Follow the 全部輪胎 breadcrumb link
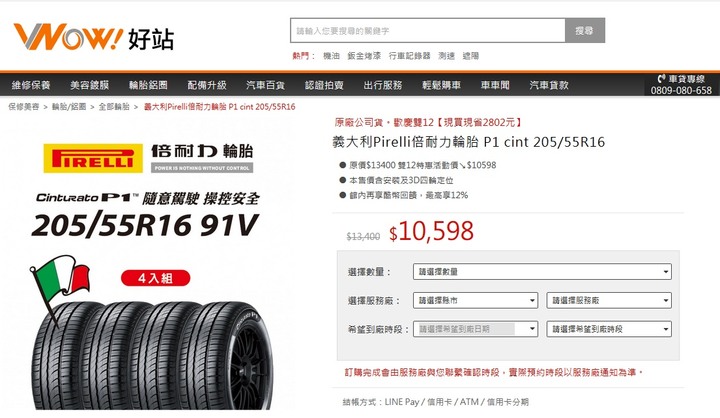Image resolution: width=720 pixels, height=418 pixels. pos(114,107)
